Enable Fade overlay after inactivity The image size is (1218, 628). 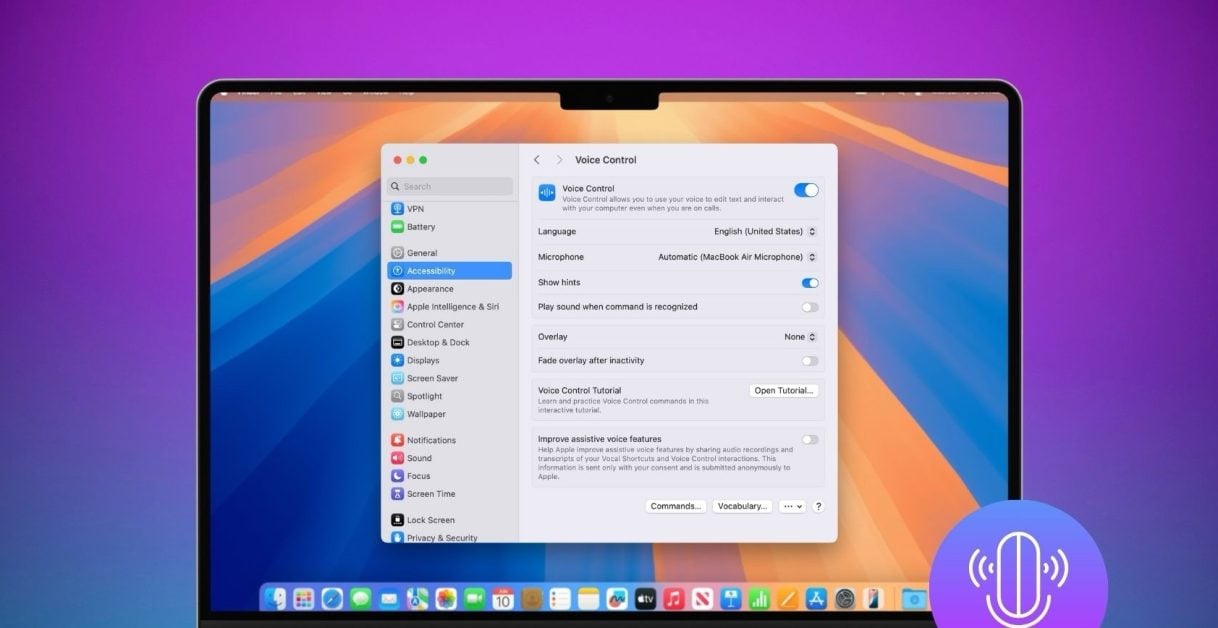pyautogui.click(x=810, y=361)
